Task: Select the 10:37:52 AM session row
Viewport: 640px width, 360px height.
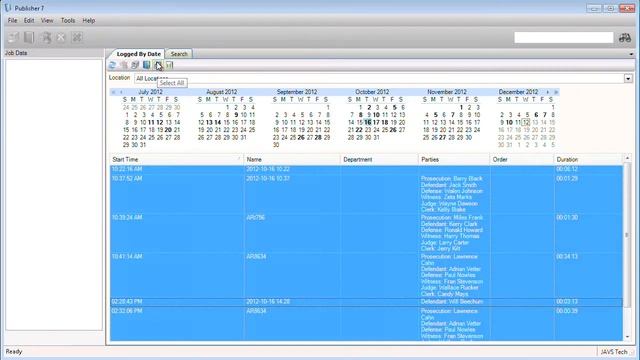Action: [x=367, y=194]
